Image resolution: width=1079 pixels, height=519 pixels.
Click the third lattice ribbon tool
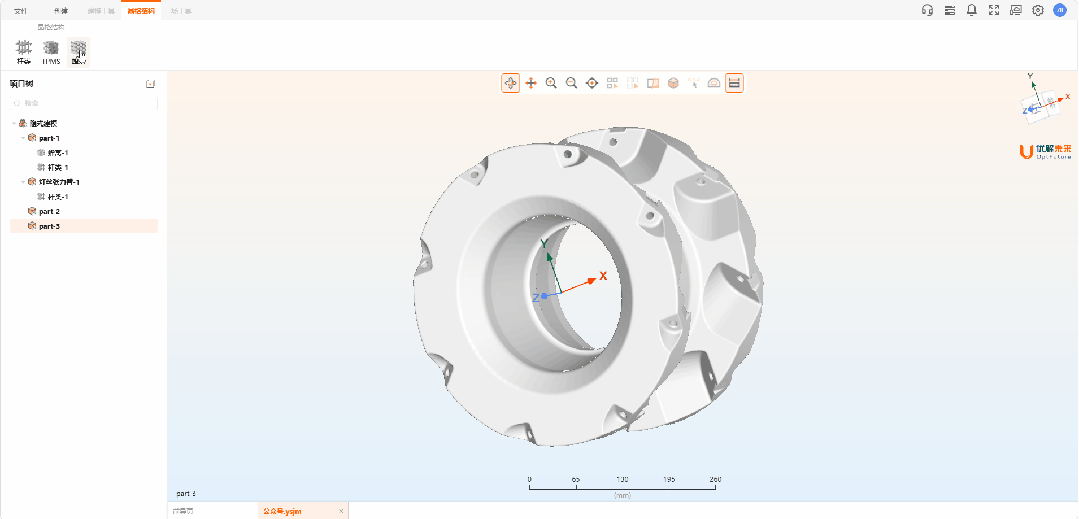[x=78, y=52]
